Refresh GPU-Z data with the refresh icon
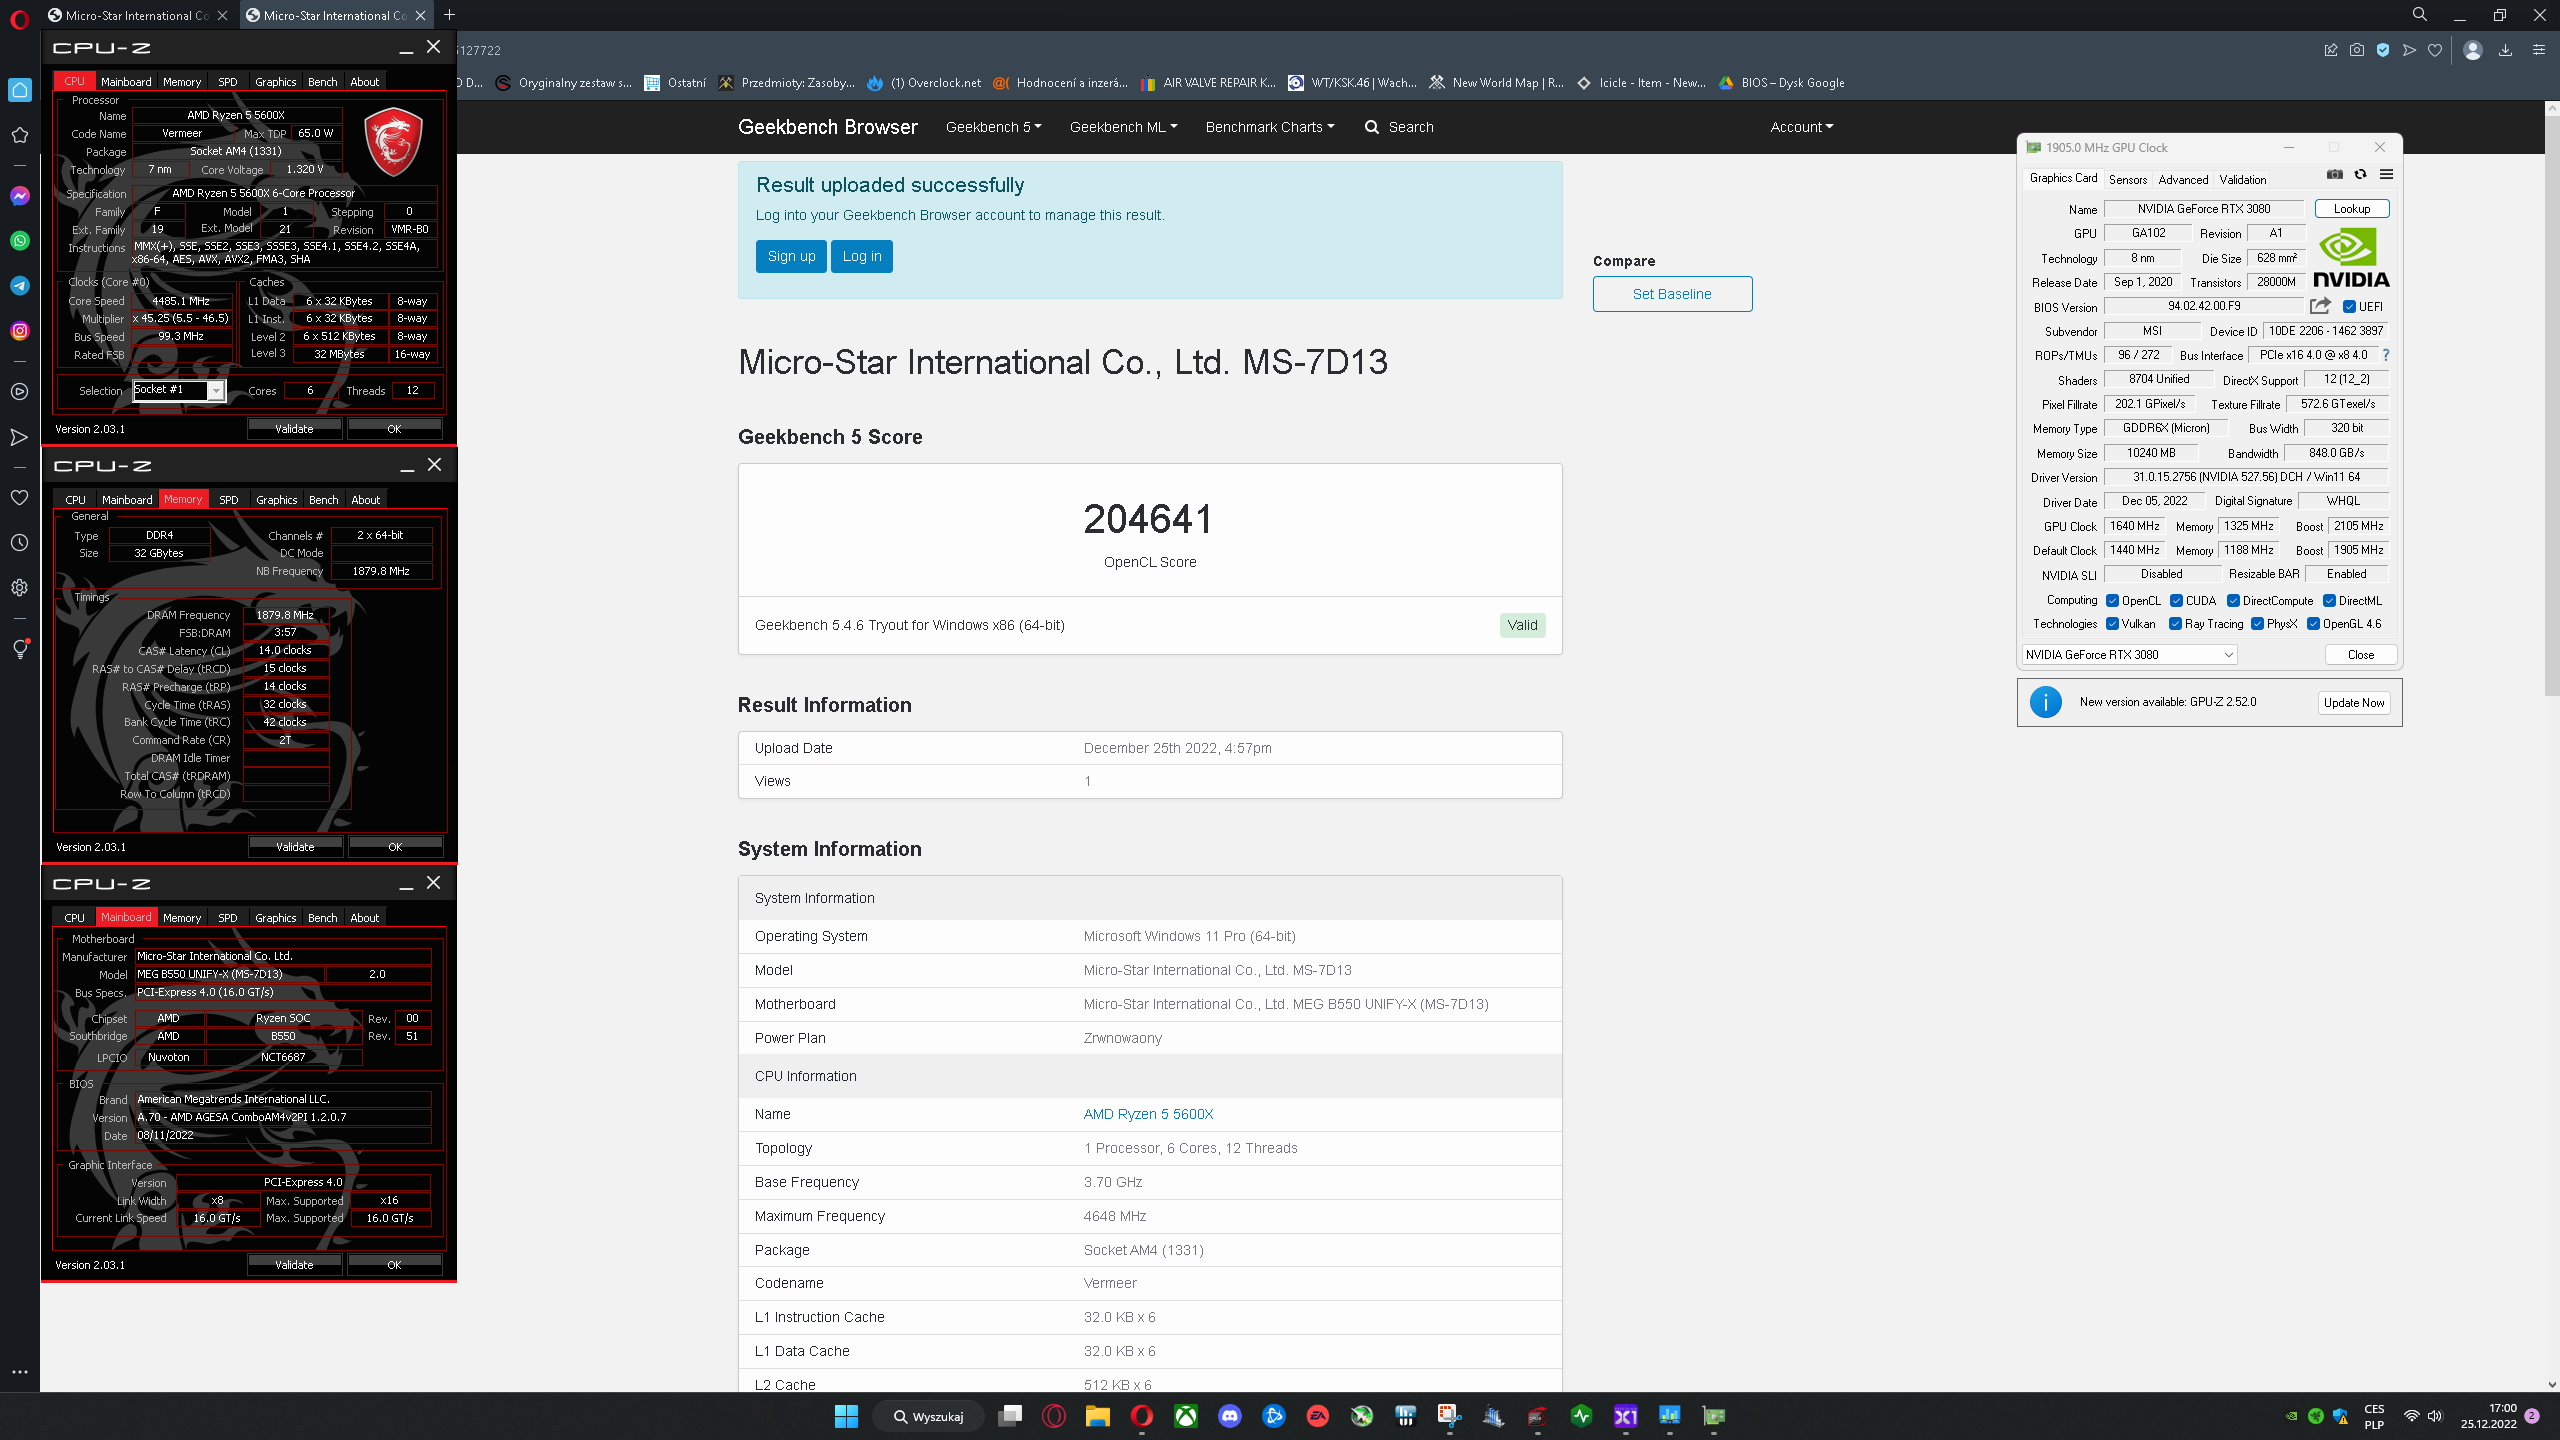Screen dimensions: 2560x1440 tap(2360, 174)
